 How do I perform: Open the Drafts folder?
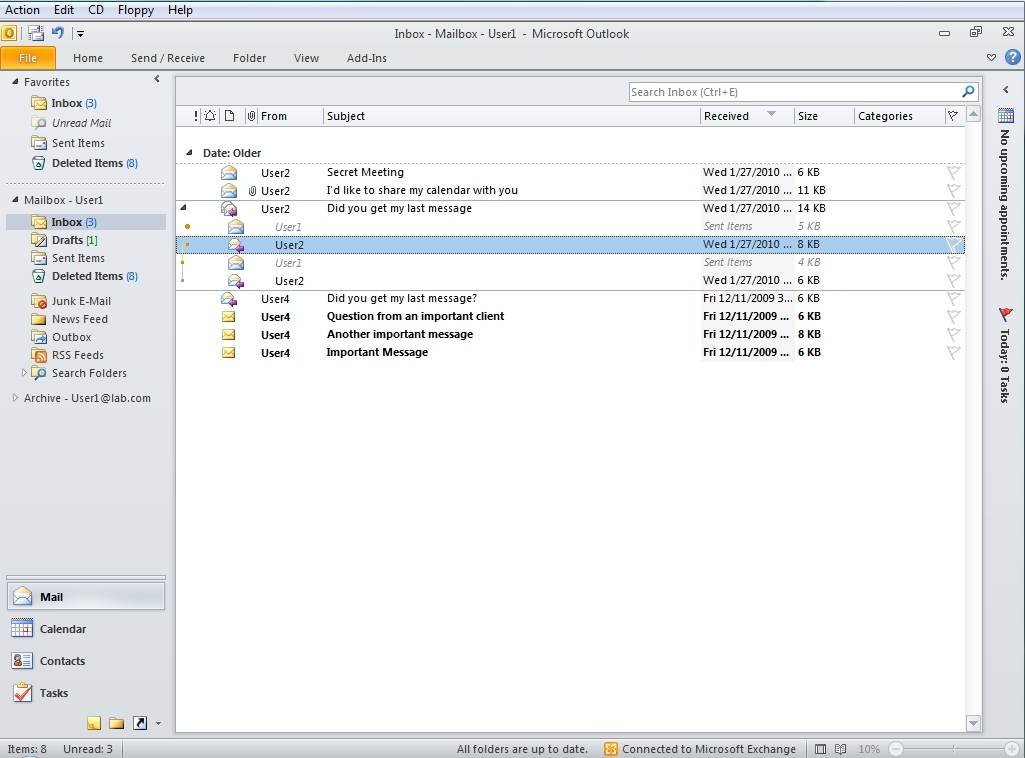click(74, 240)
